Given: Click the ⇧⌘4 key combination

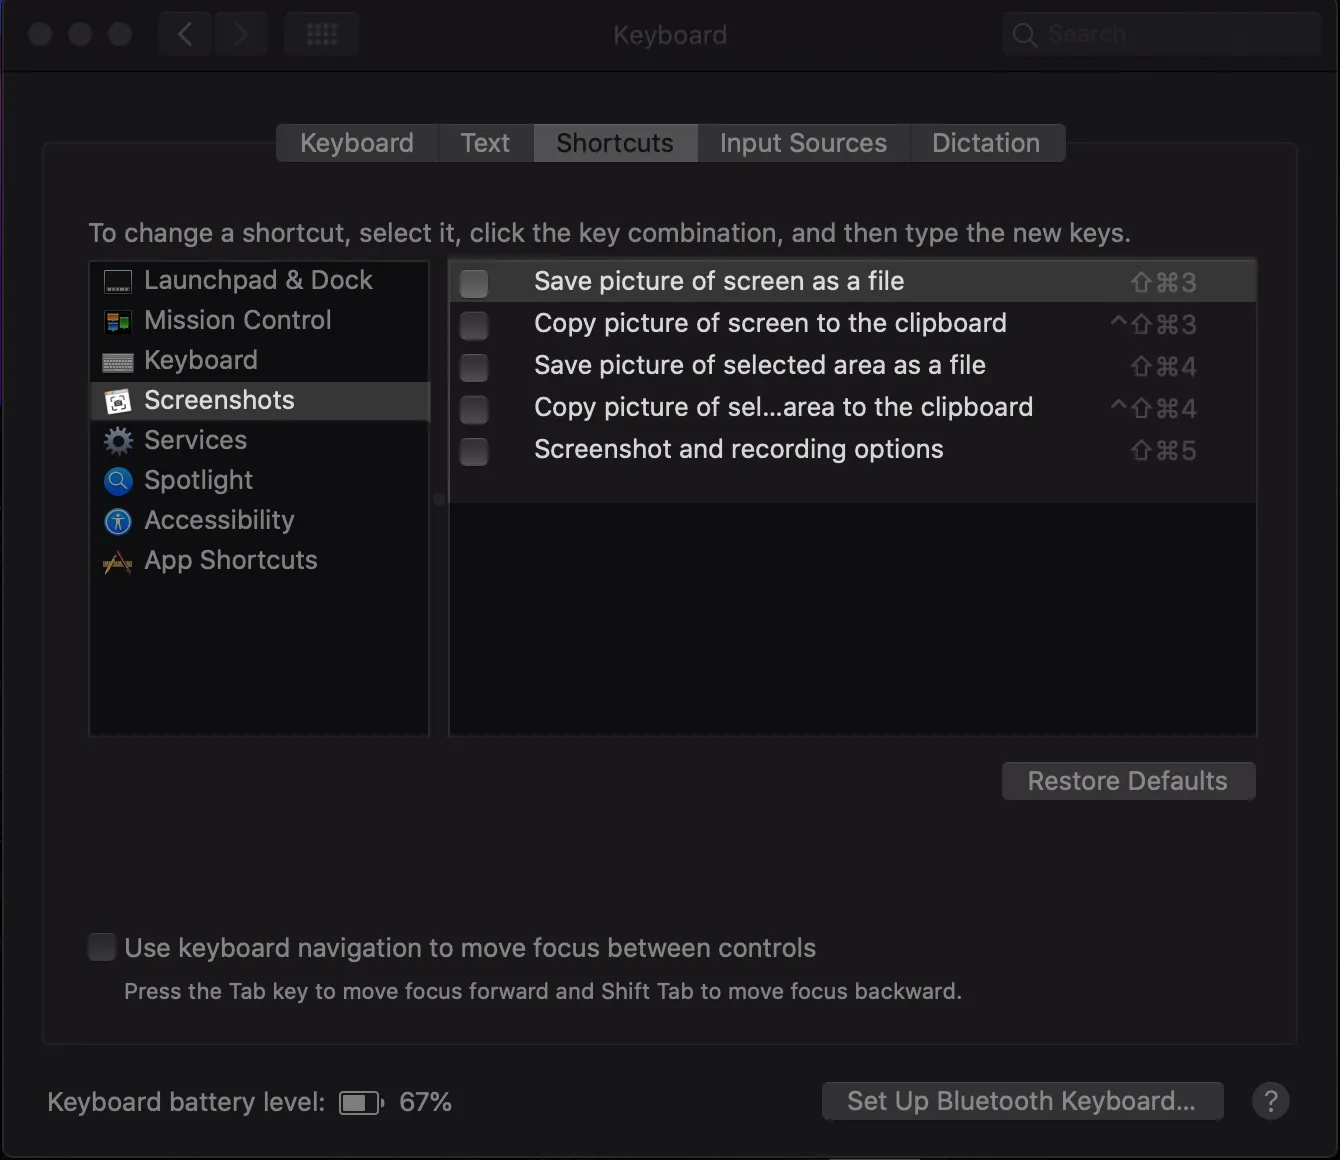Looking at the screenshot, I should (x=1163, y=367).
